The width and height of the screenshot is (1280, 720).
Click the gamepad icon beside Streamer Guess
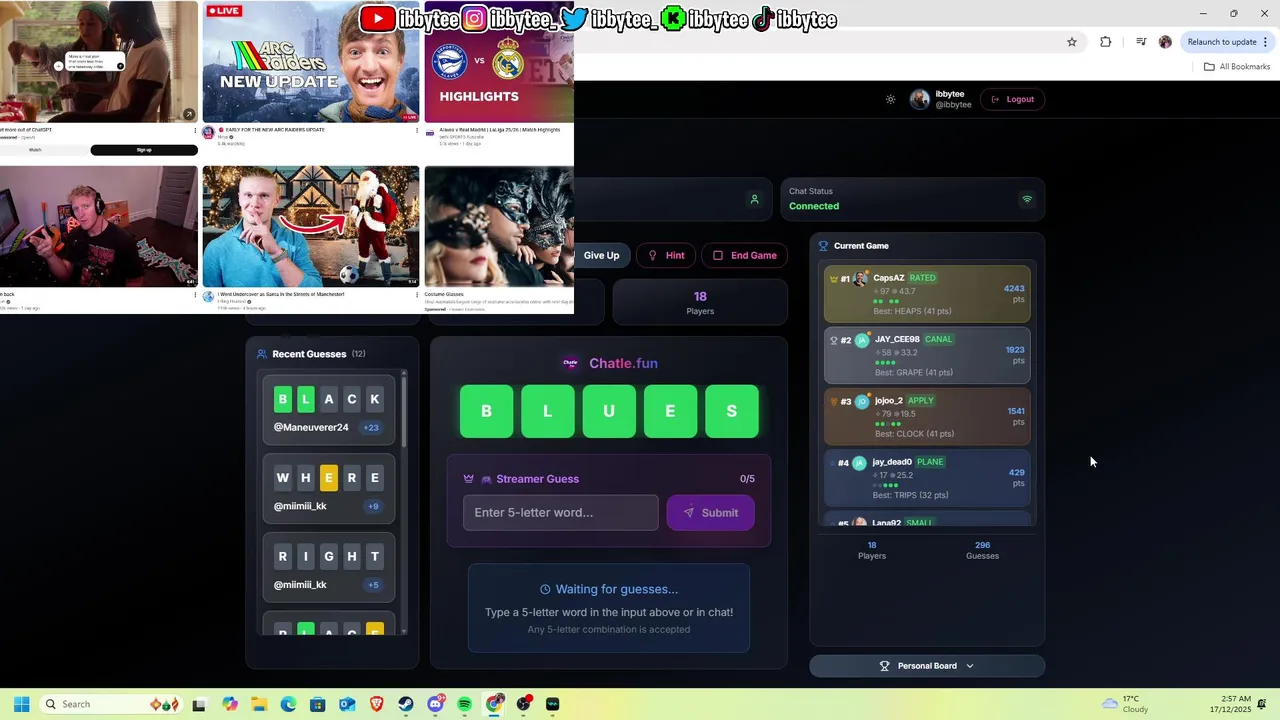486,479
